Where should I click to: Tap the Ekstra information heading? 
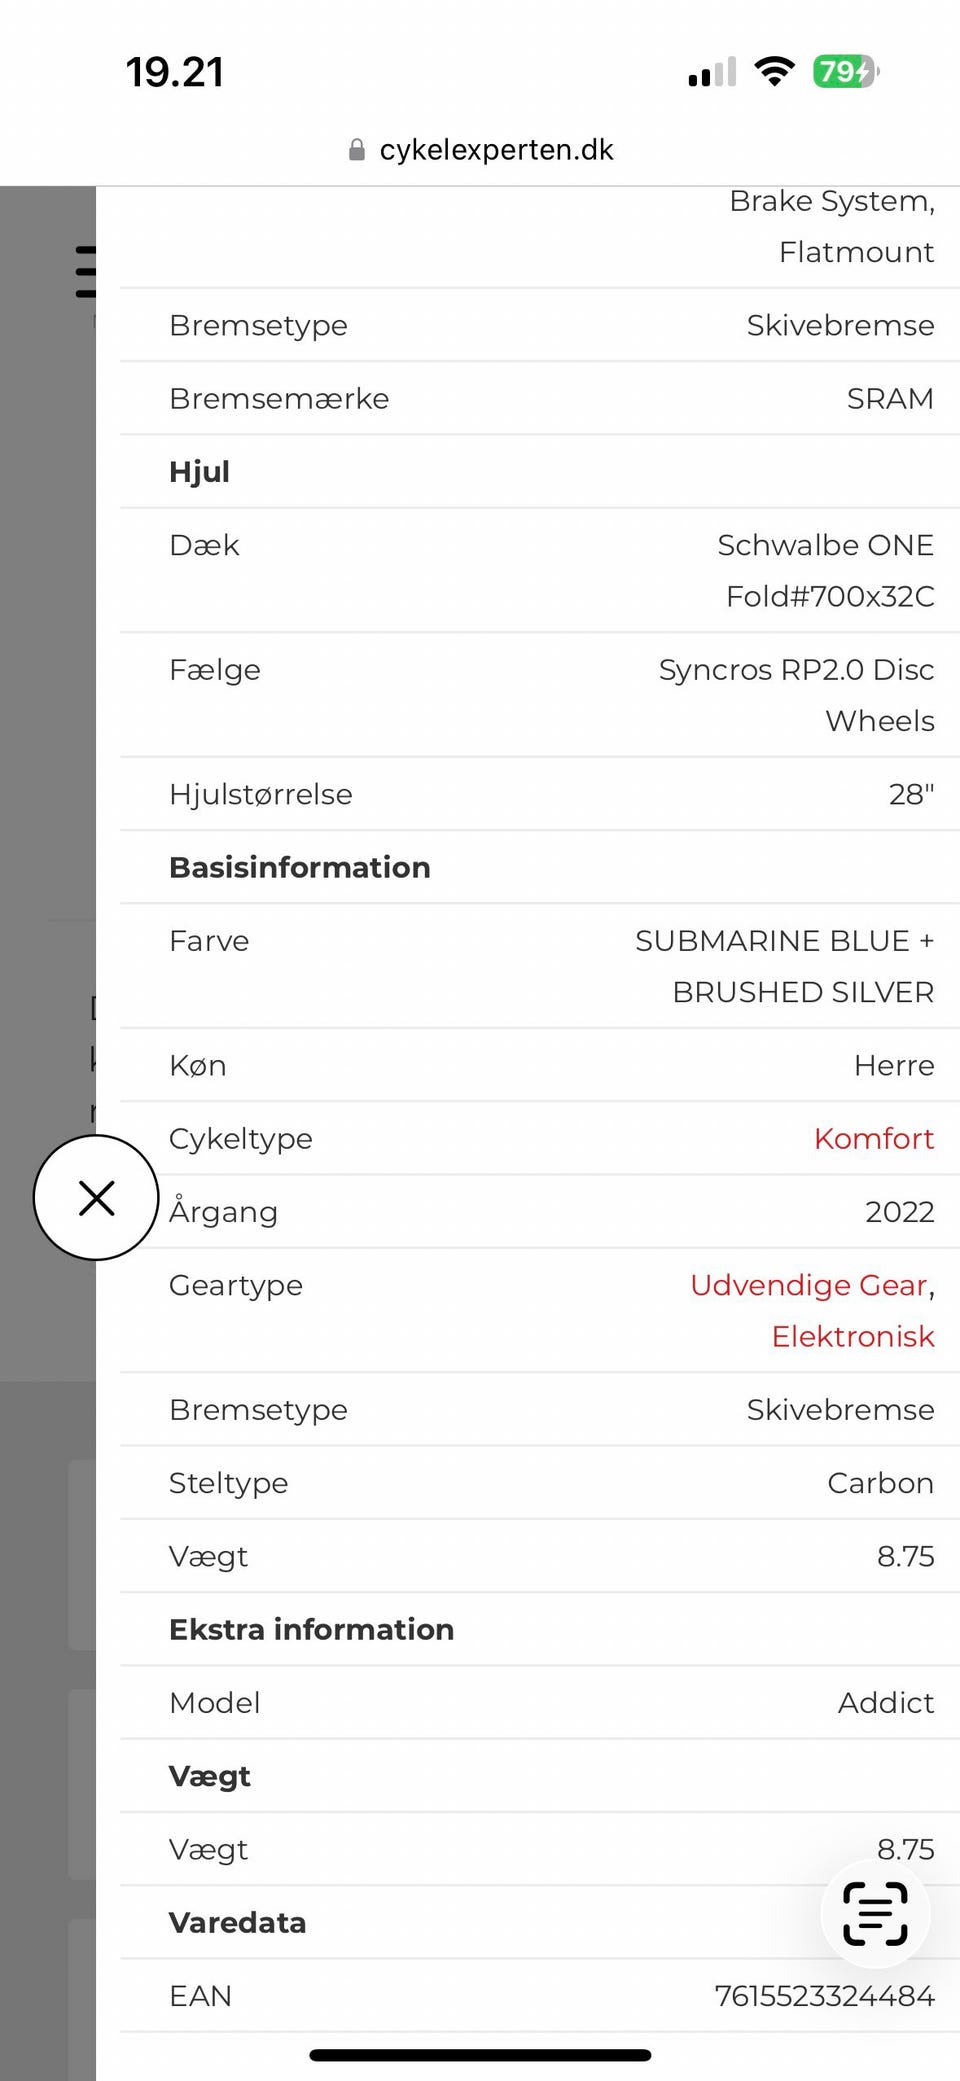click(x=311, y=1629)
